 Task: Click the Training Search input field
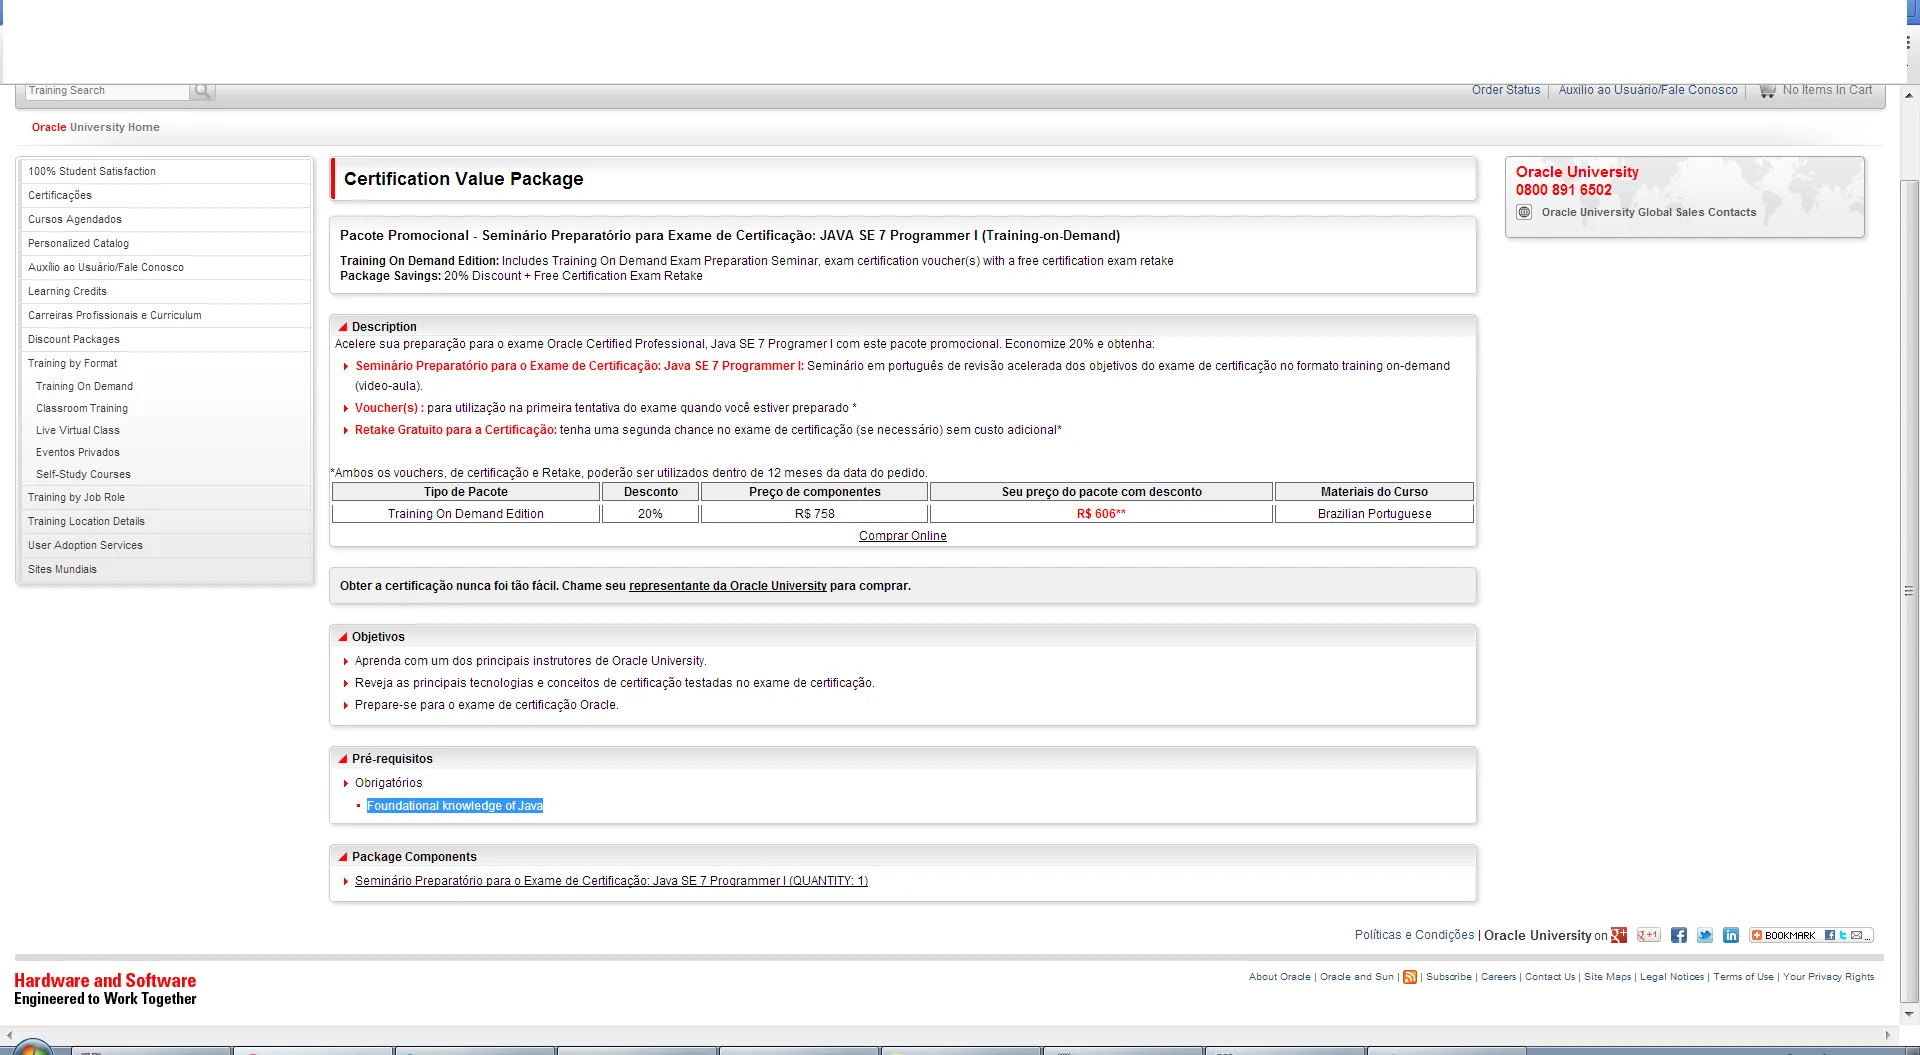[107, 91]
